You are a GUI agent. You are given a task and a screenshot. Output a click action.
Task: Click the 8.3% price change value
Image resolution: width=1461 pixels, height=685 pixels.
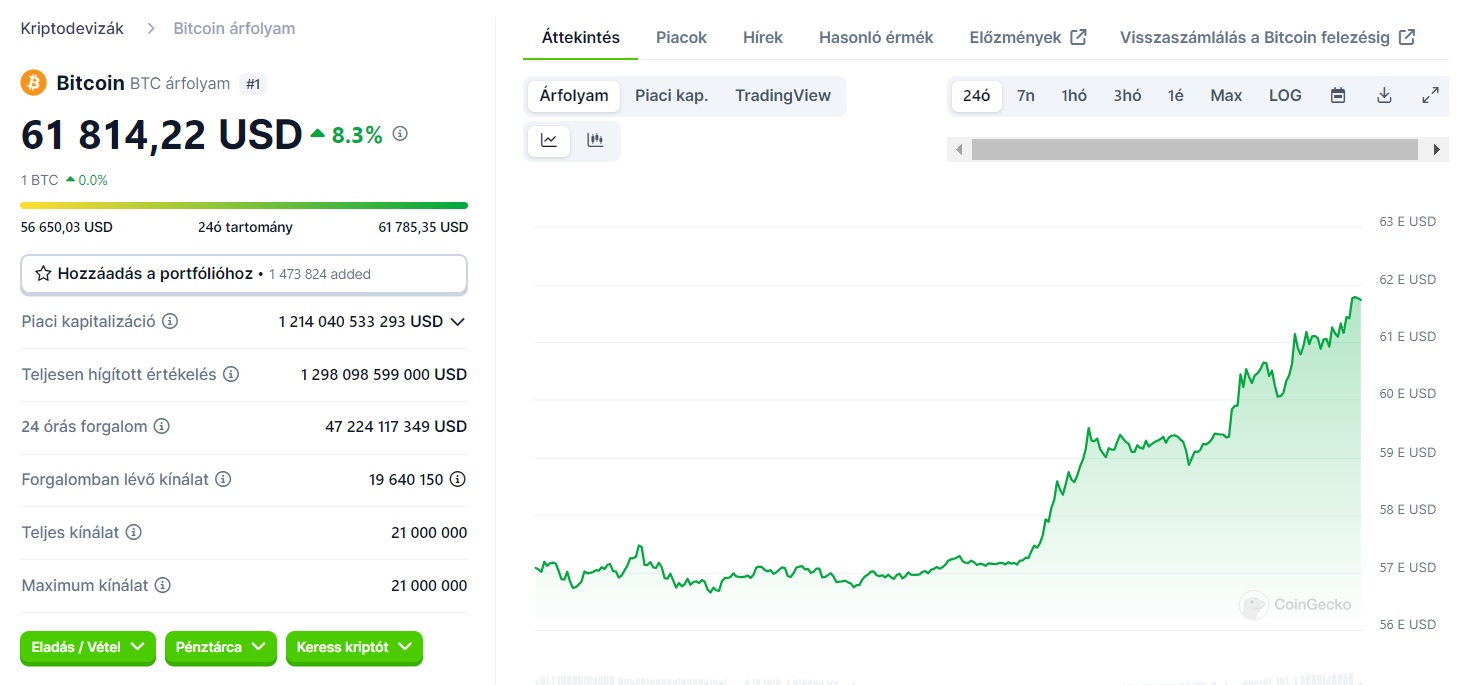pyautogui.click(x=357, y=134)
